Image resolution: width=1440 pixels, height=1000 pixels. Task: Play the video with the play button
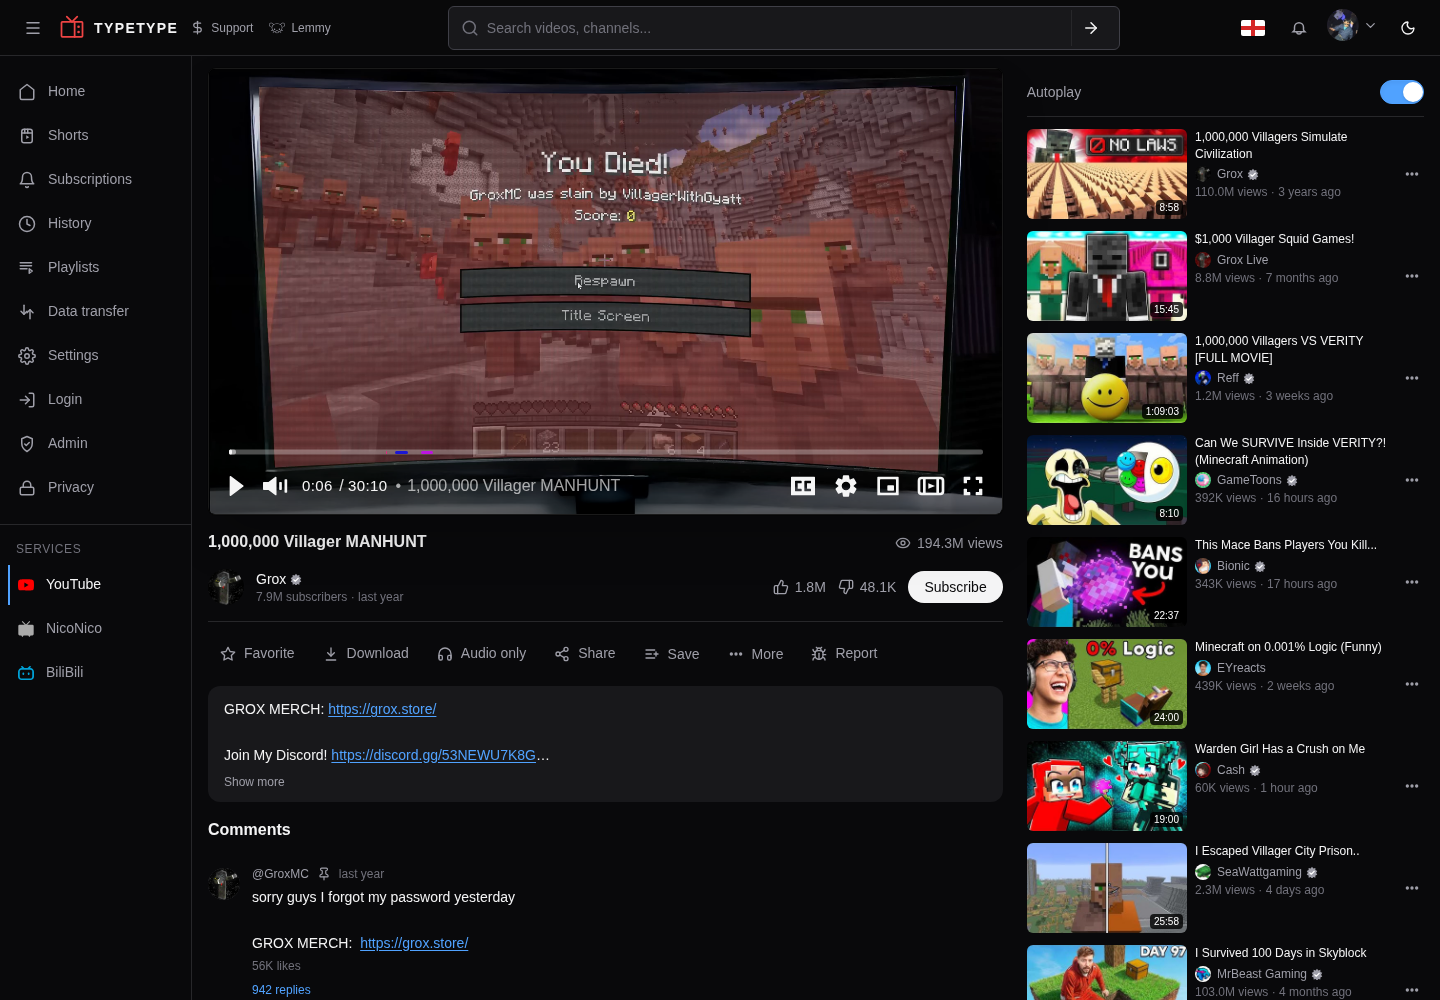click(x=236, y=486)
